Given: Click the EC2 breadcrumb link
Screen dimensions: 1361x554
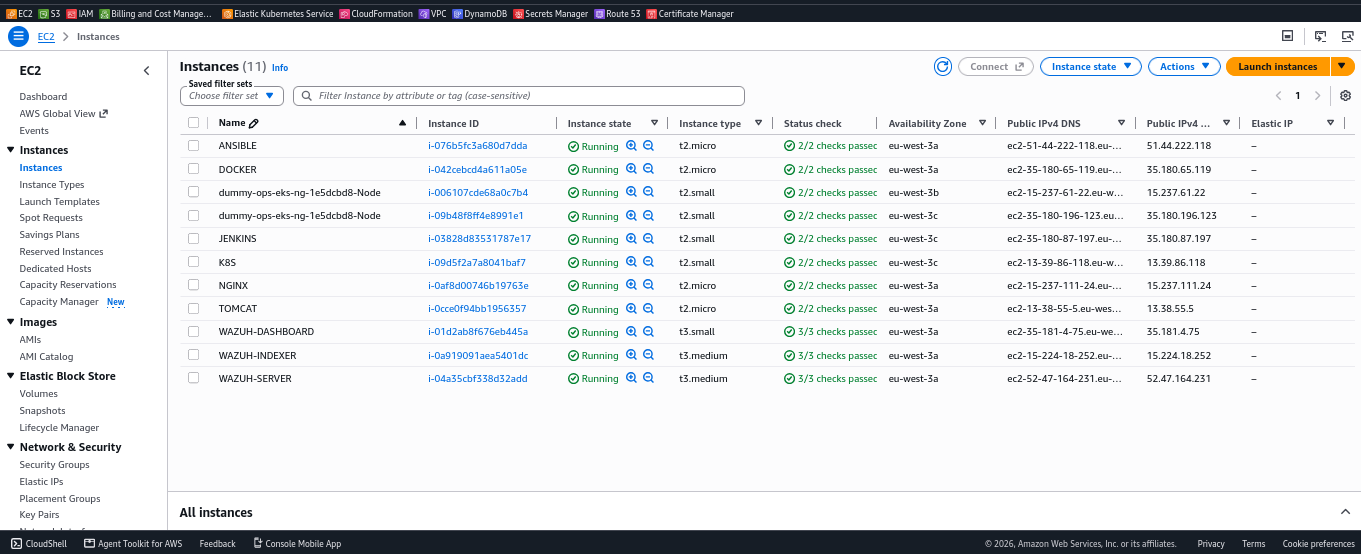Looking at the screenshot, I should (x=46, y=36).
